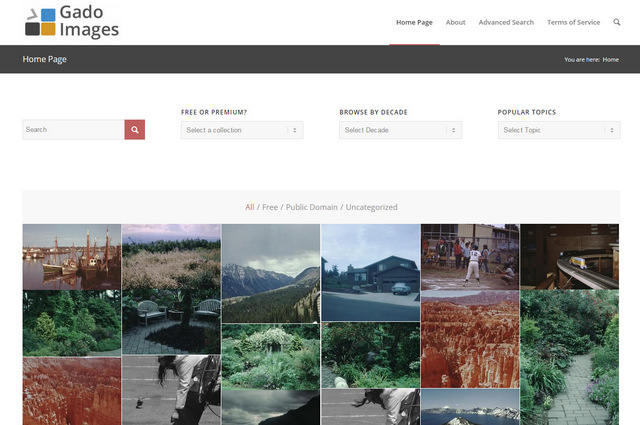Click the Gado Images logo

coord(72,22)
